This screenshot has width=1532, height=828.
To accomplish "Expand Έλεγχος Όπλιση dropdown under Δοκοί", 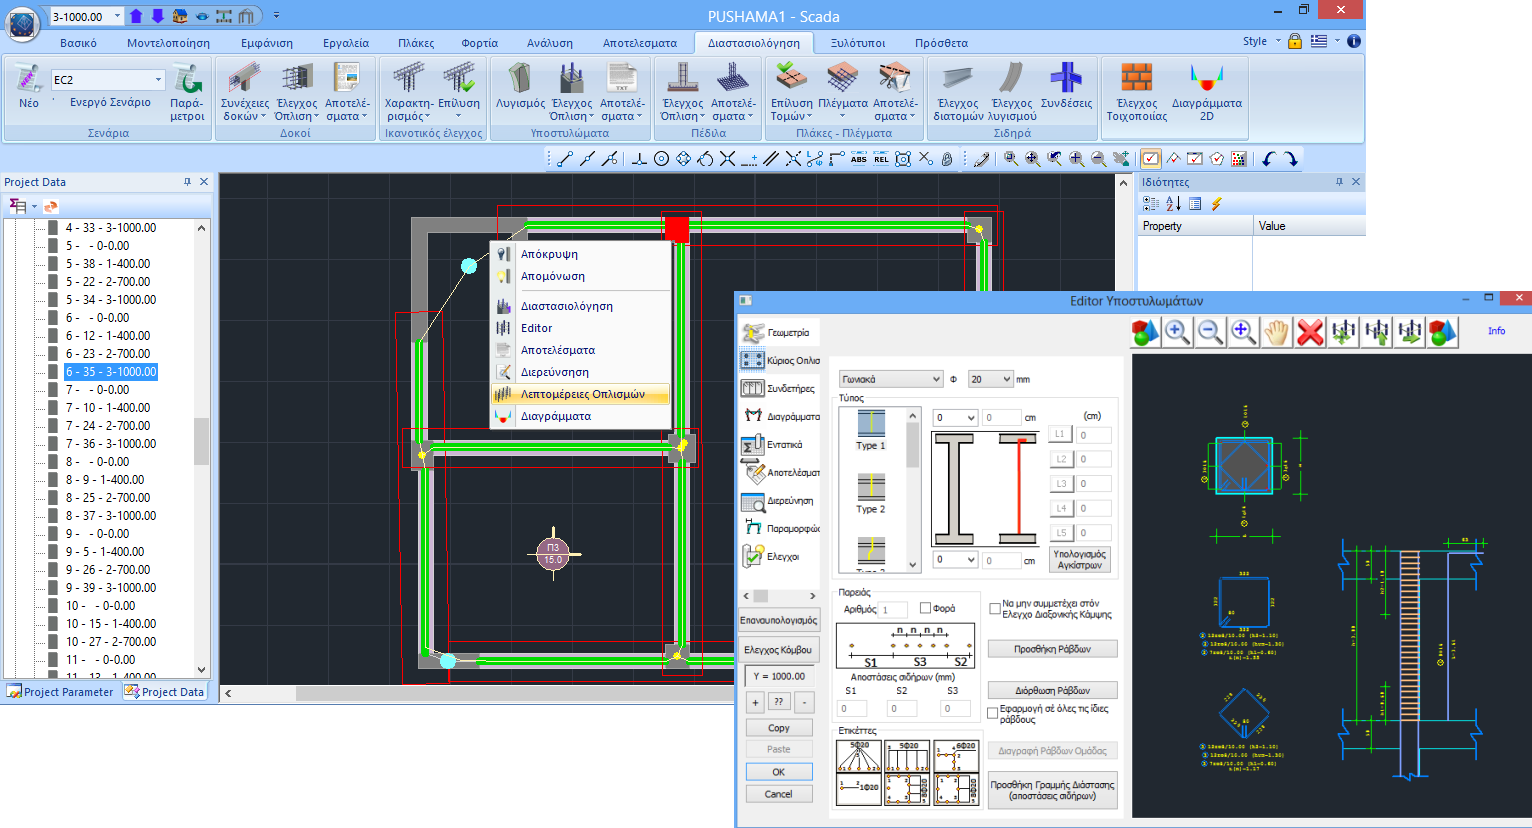I will (x=316, y=117).
